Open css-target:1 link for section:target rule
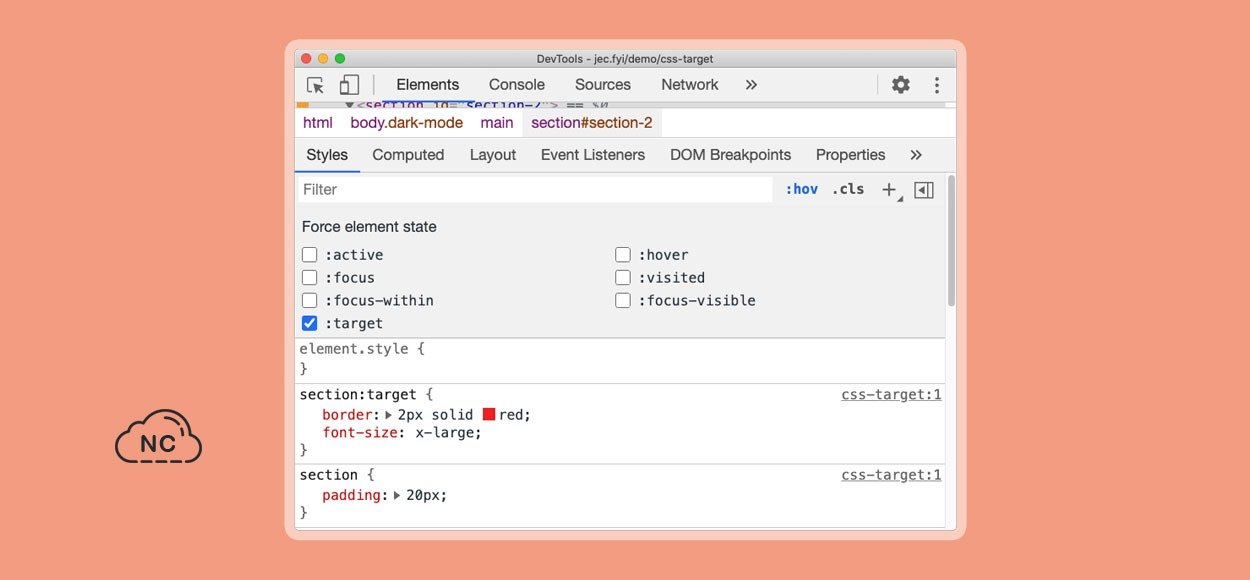The width and height of the screenshot is (1250, 580). (892, 395)
